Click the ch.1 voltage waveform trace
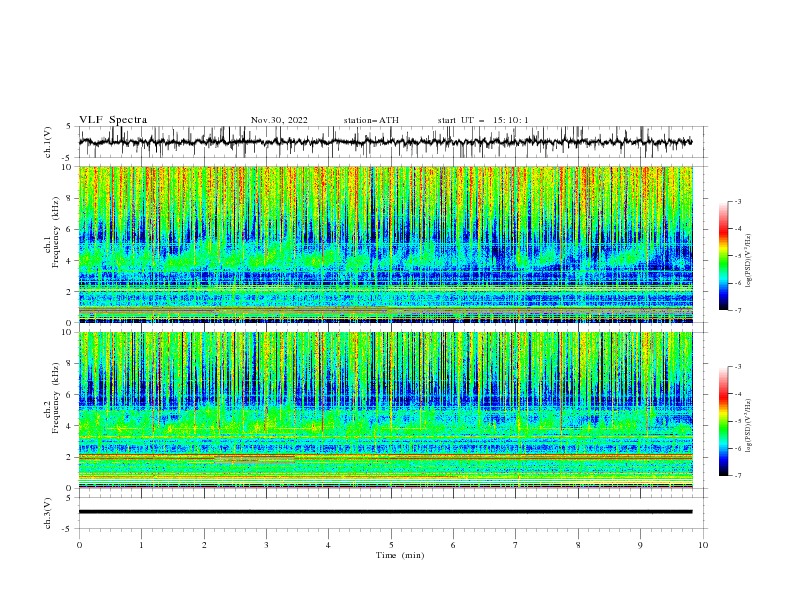Viewport: 792px width, 612px height. point(385,142)
